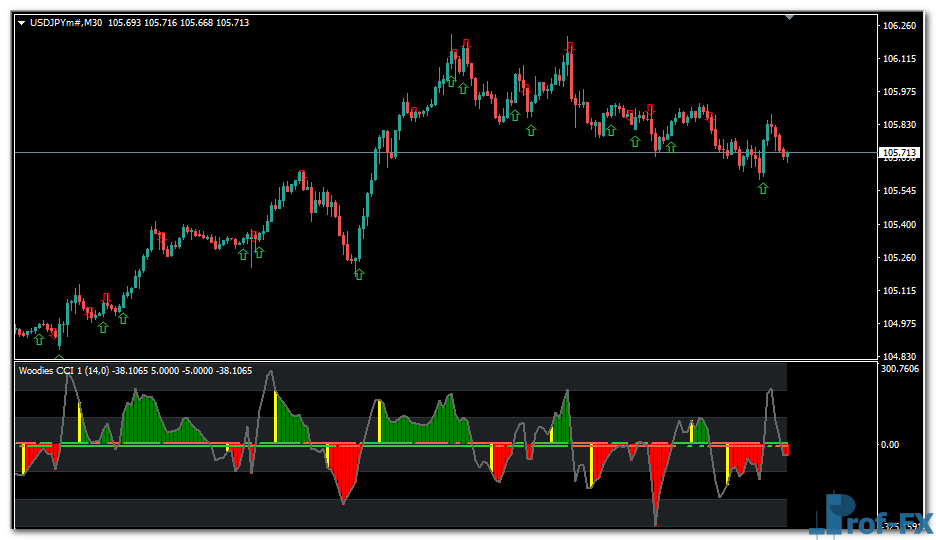
Task: Select the red marker above the highest peak
Action: click(x=467, y=43)
